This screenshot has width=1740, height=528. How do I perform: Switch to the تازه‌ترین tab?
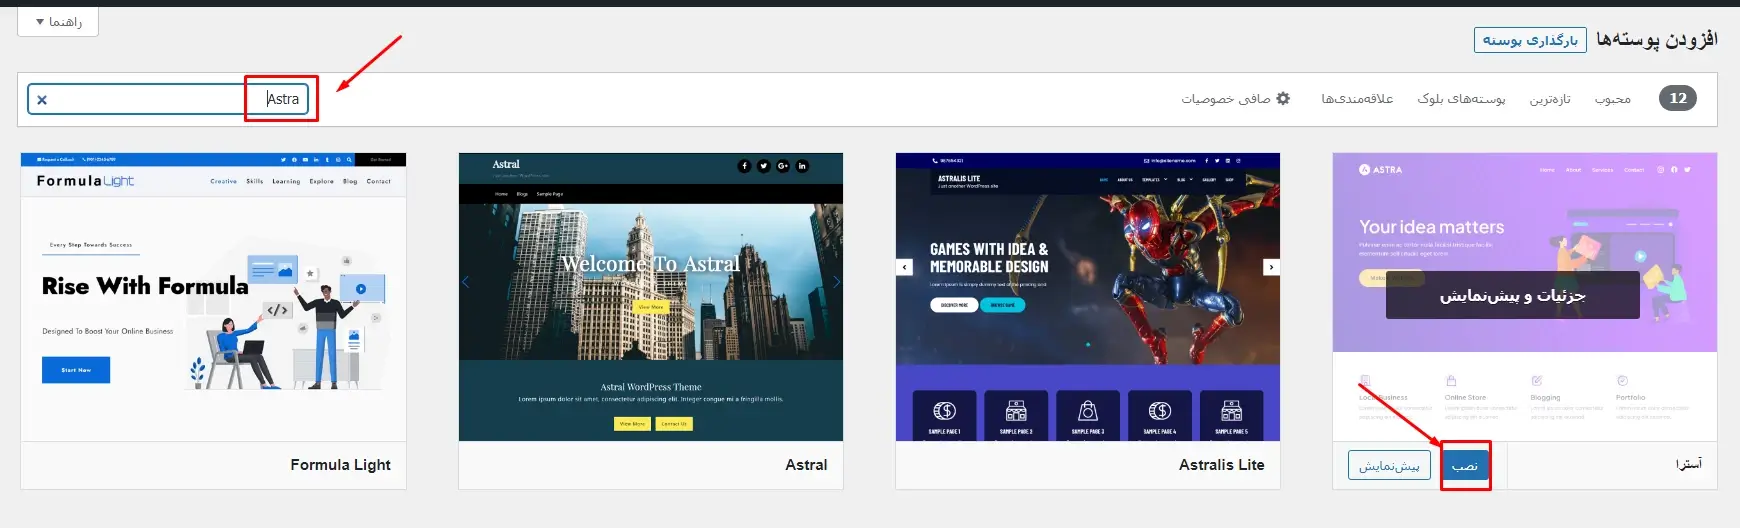coord(1550,98)
